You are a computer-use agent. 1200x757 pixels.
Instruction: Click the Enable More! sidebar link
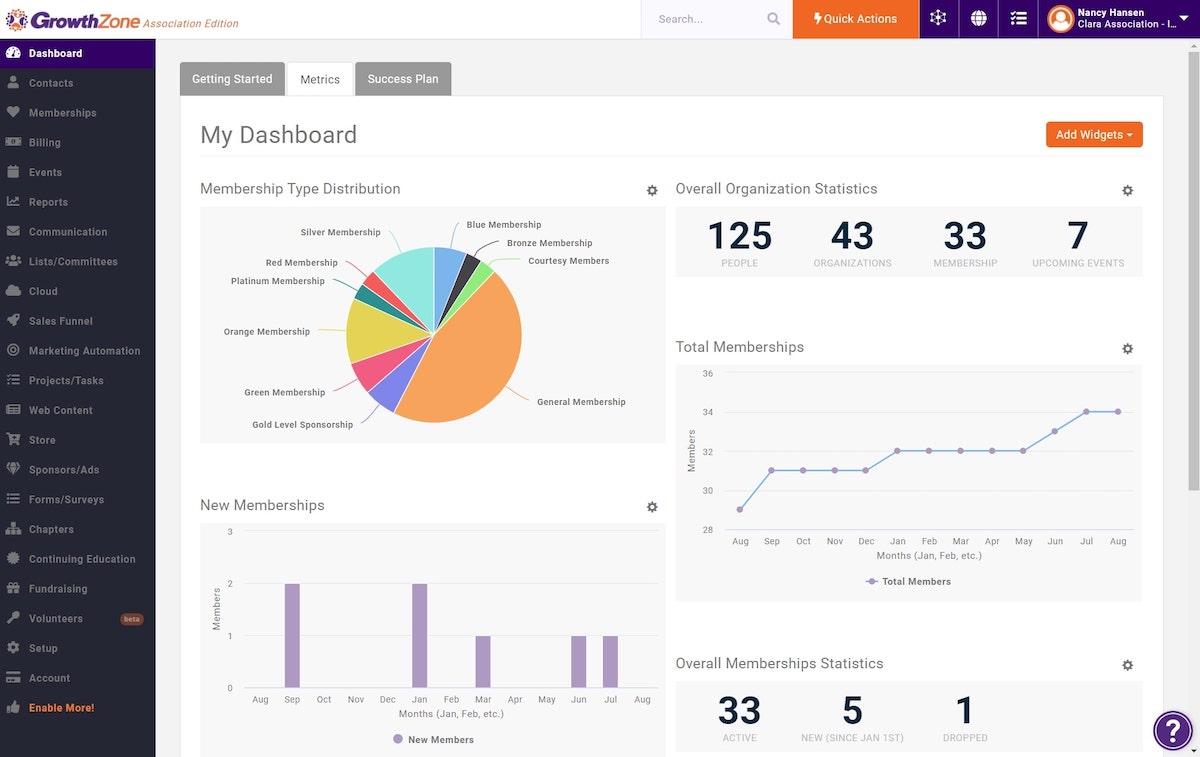coord(61,708)
